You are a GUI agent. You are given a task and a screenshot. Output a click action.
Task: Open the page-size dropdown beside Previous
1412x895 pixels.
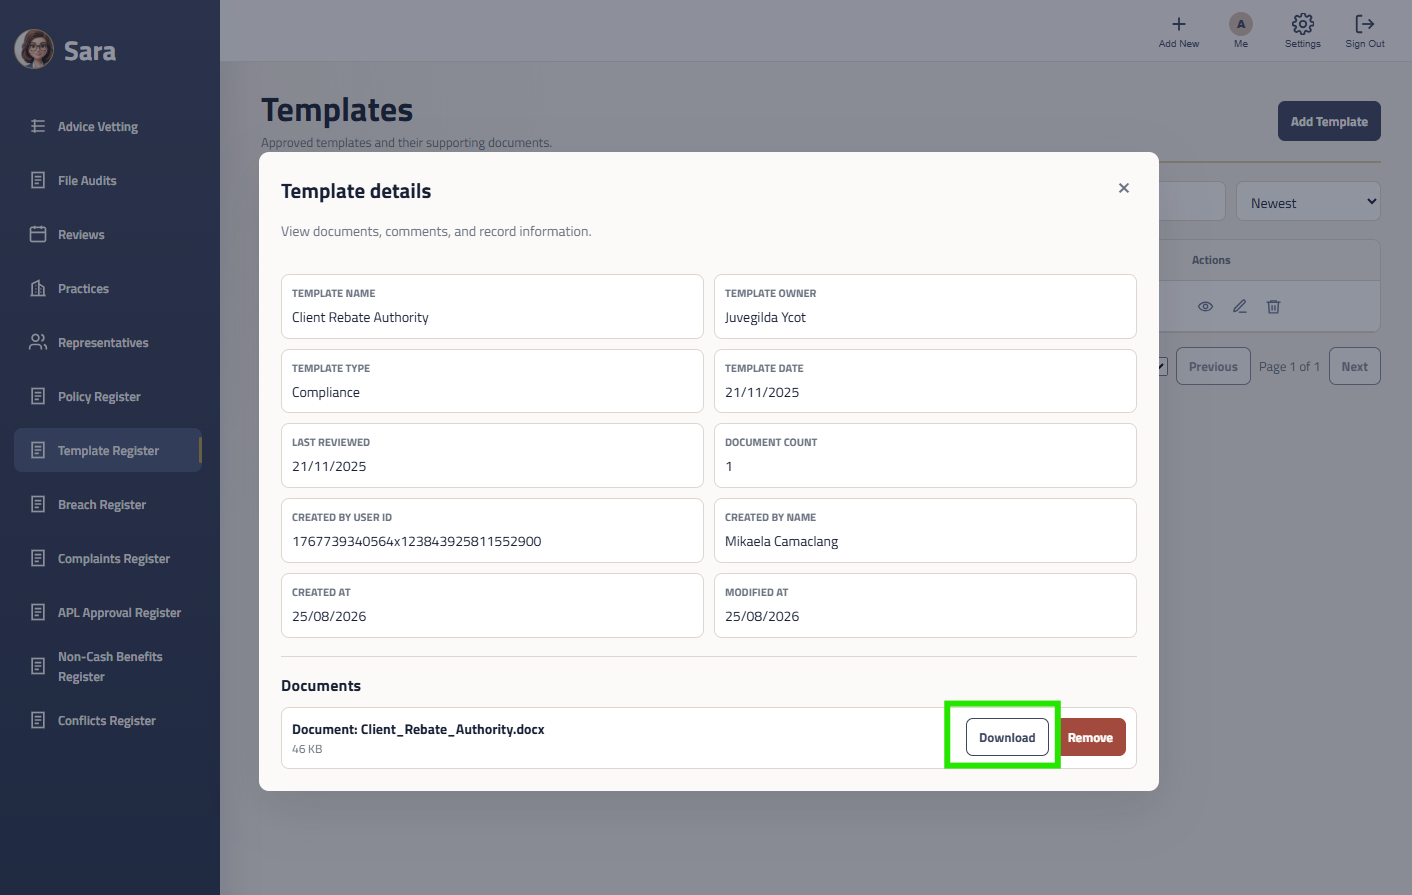coord(1162,367)
